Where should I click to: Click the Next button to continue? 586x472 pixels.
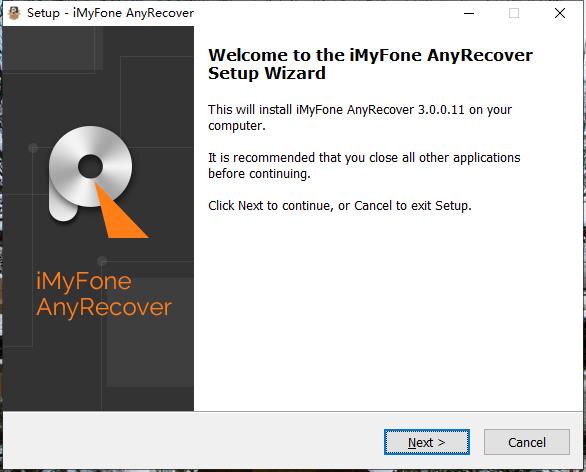click(x=427, y=442)
